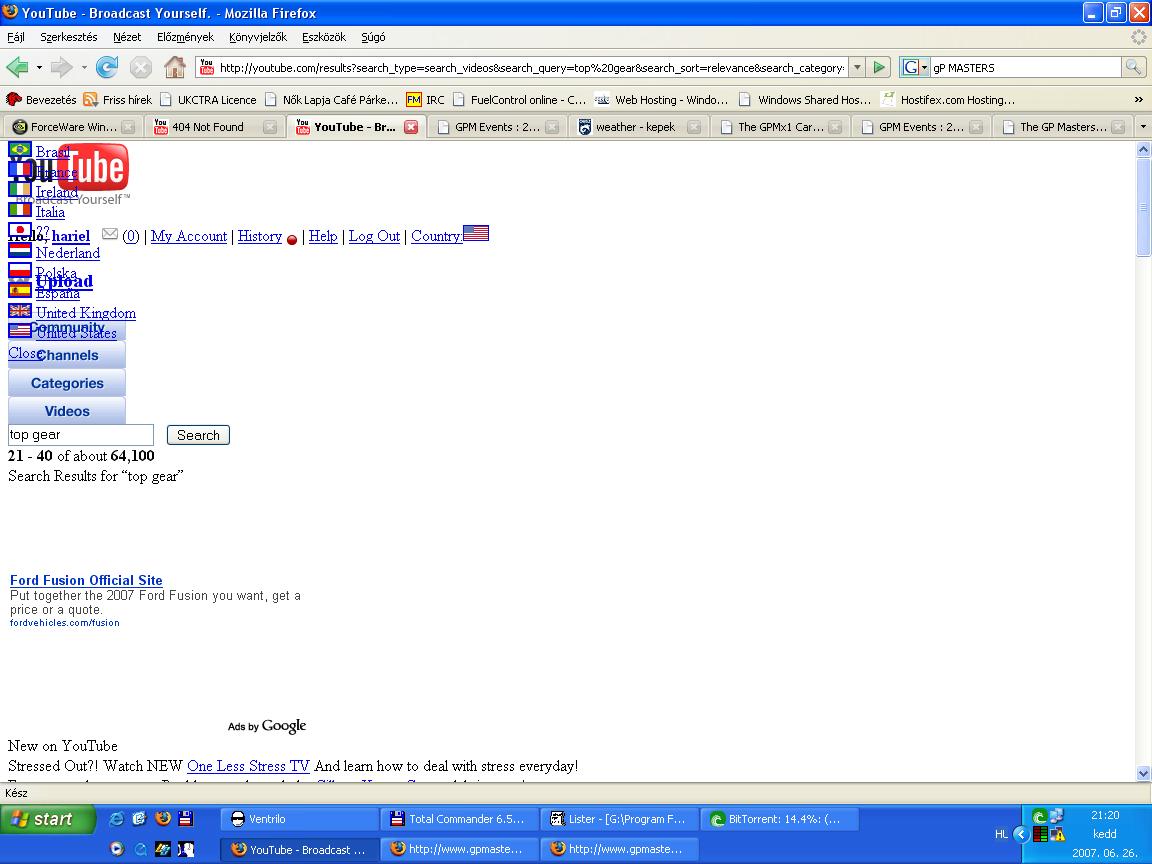
Task: Go to the home page icon
Action: click(x=175, y=68)
